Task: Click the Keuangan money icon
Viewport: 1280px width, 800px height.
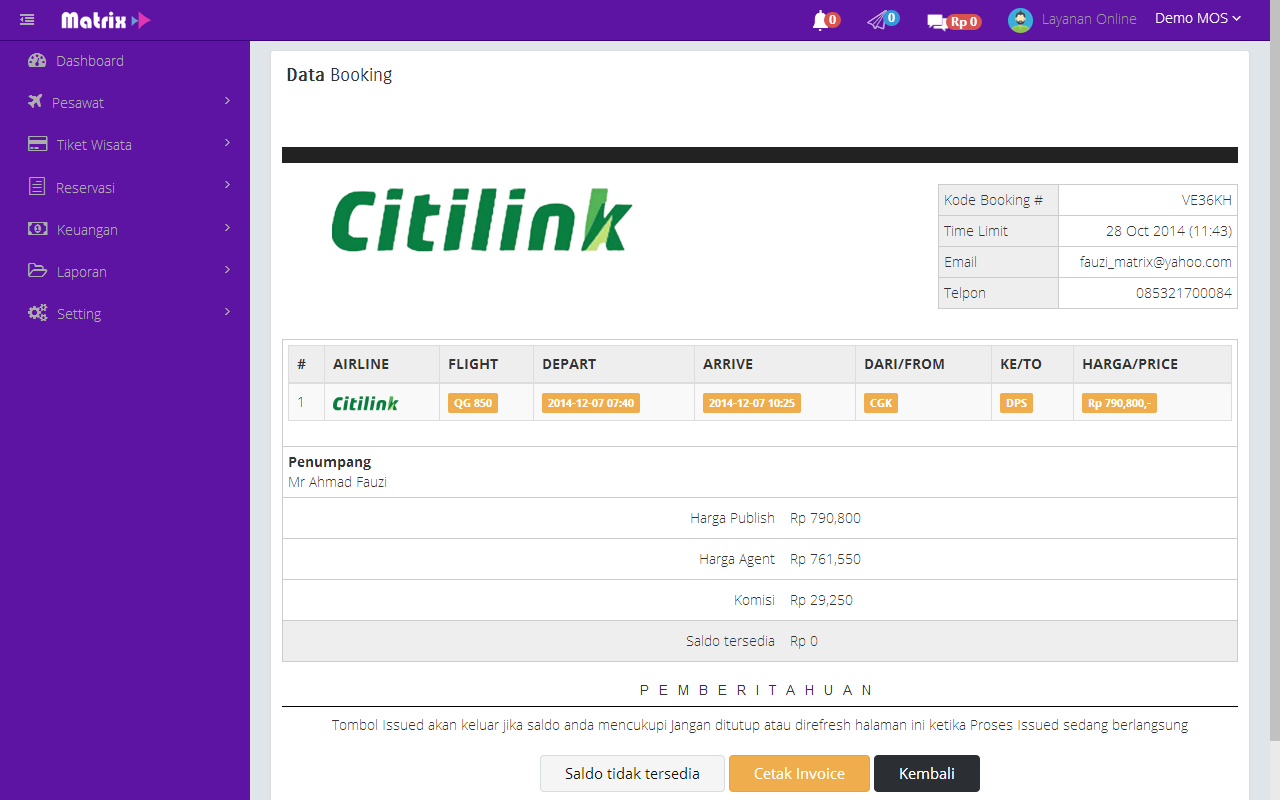Action: 37,229
